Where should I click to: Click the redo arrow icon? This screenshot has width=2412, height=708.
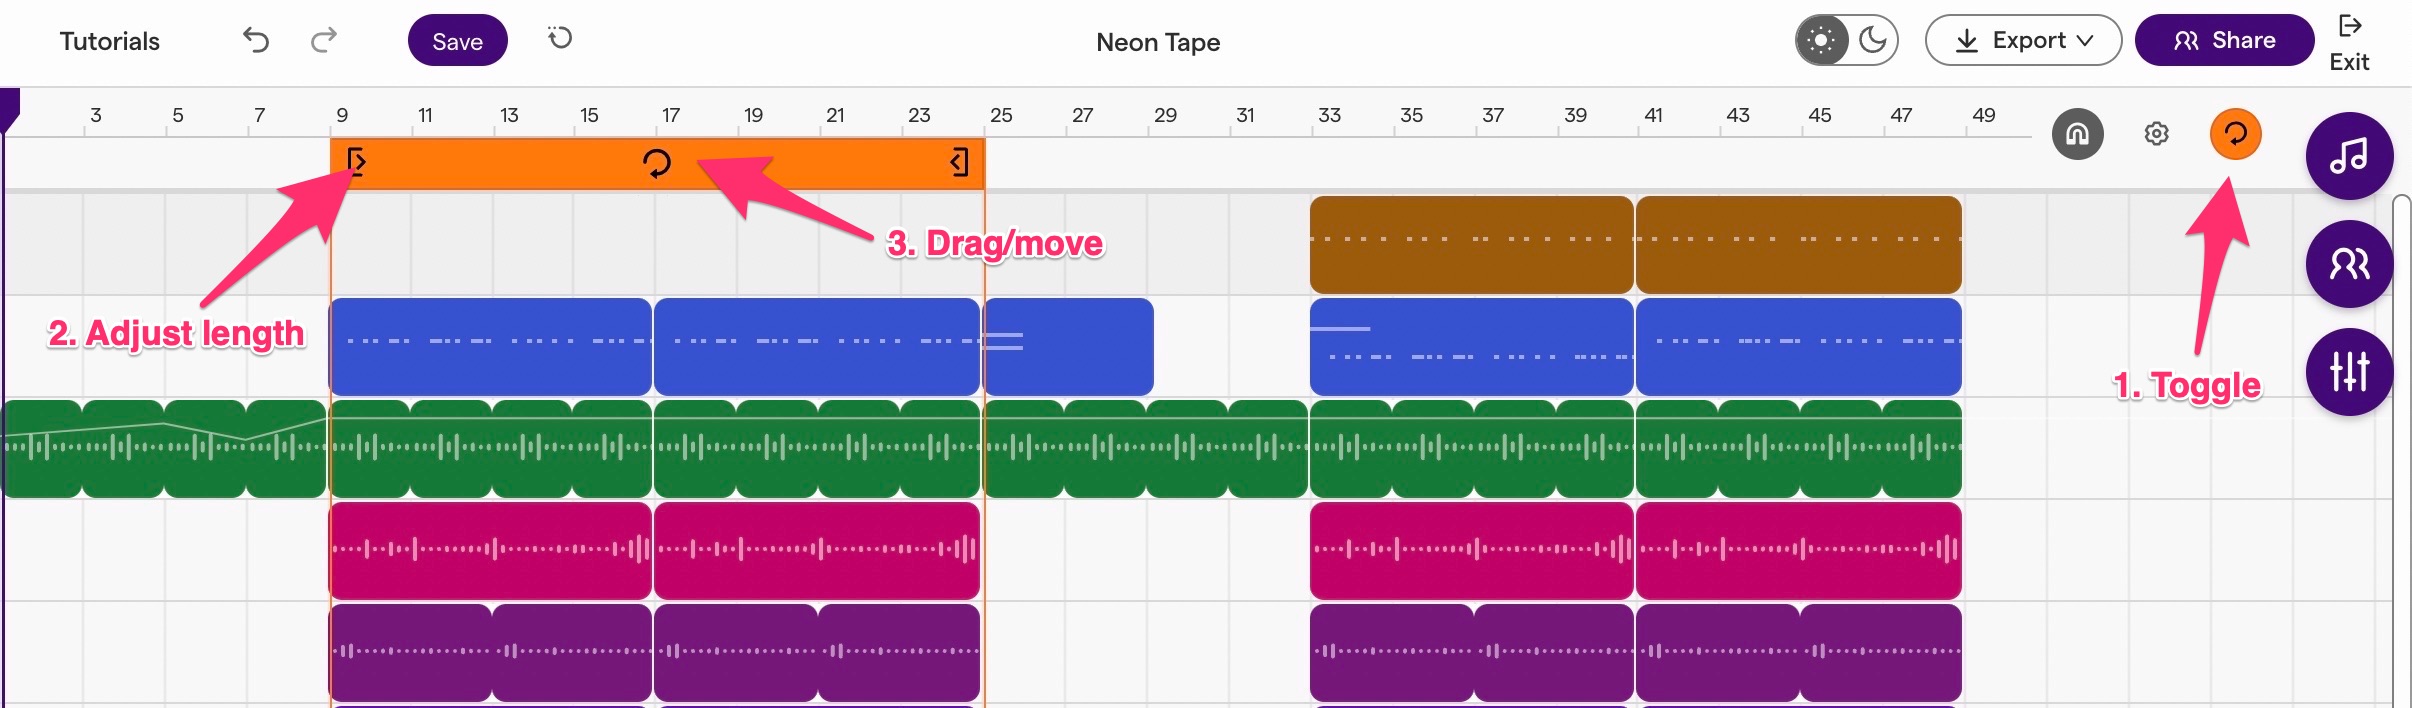[x=324, y=40]
